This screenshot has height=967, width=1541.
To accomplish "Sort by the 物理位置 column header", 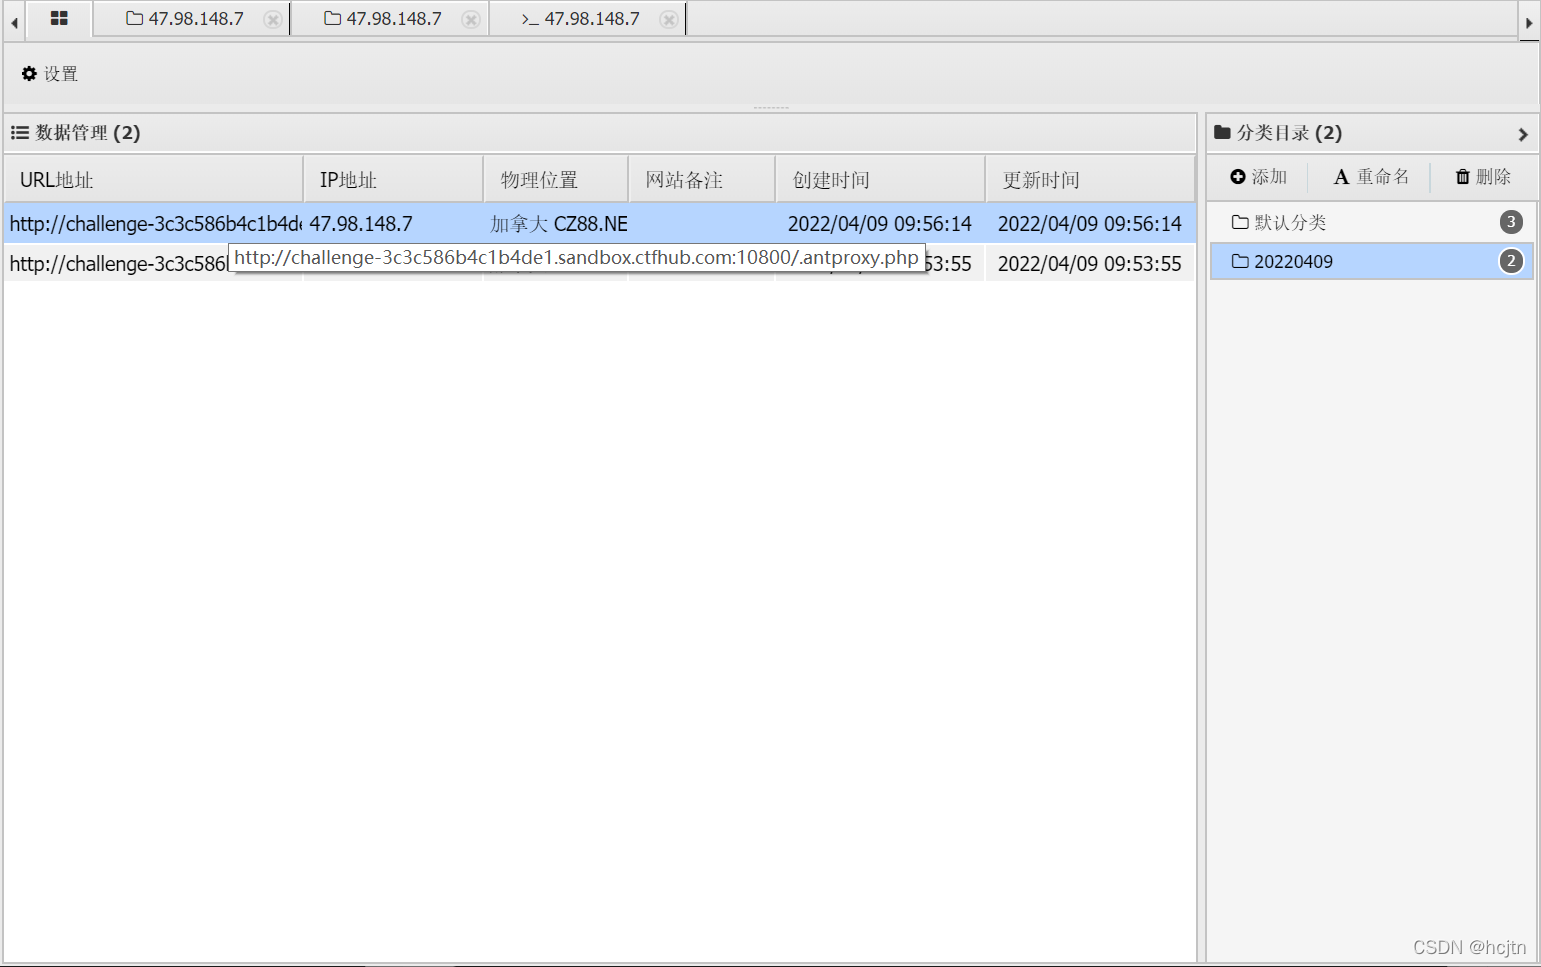I will [556, 180].
